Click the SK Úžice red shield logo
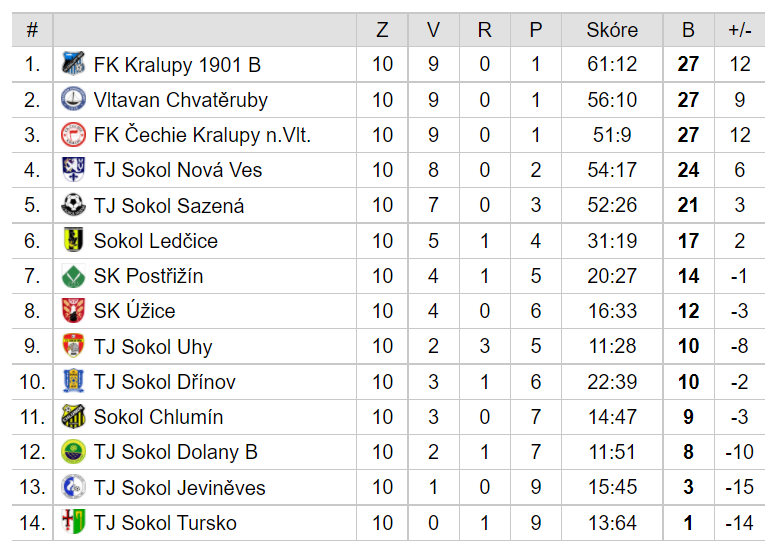Screen dimensions: 775x548 [73, 311]
